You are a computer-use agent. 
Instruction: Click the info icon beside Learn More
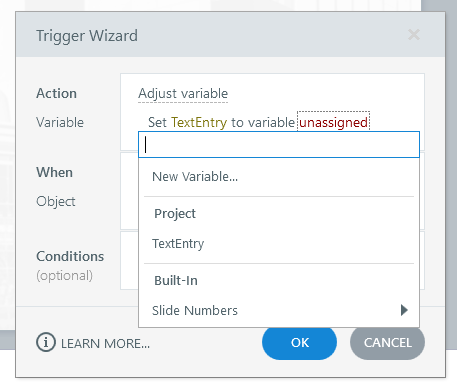pyautogui.click(x=46, y=342)
